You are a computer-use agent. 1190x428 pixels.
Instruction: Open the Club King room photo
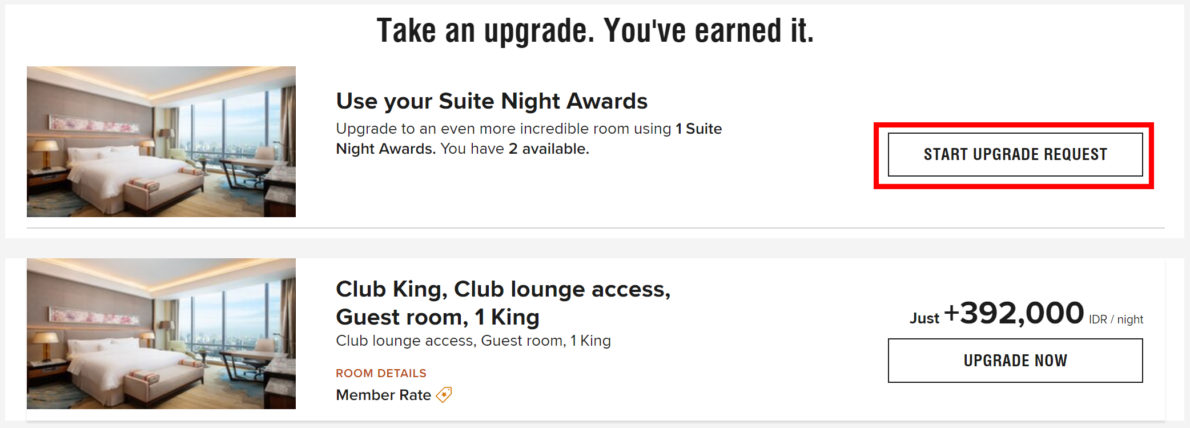pos(161,334)
